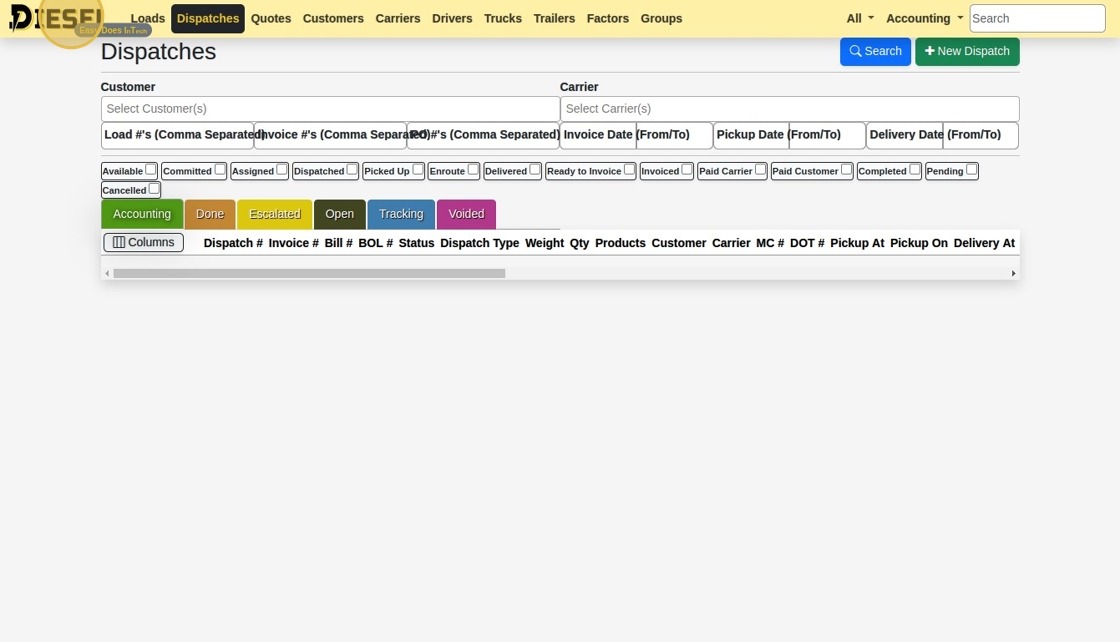Screen dimensions: 1120x642
Task: Open the Columns chooser
Action: 144,243
